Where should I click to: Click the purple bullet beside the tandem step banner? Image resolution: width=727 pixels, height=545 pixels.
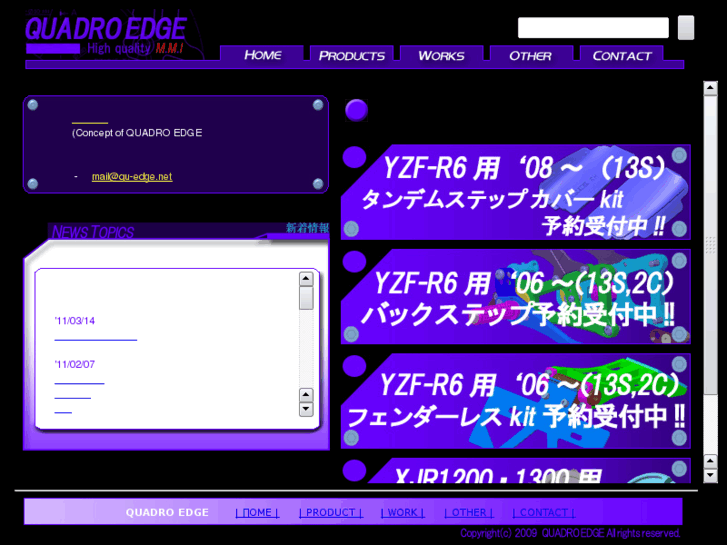[x=354, y=157]
